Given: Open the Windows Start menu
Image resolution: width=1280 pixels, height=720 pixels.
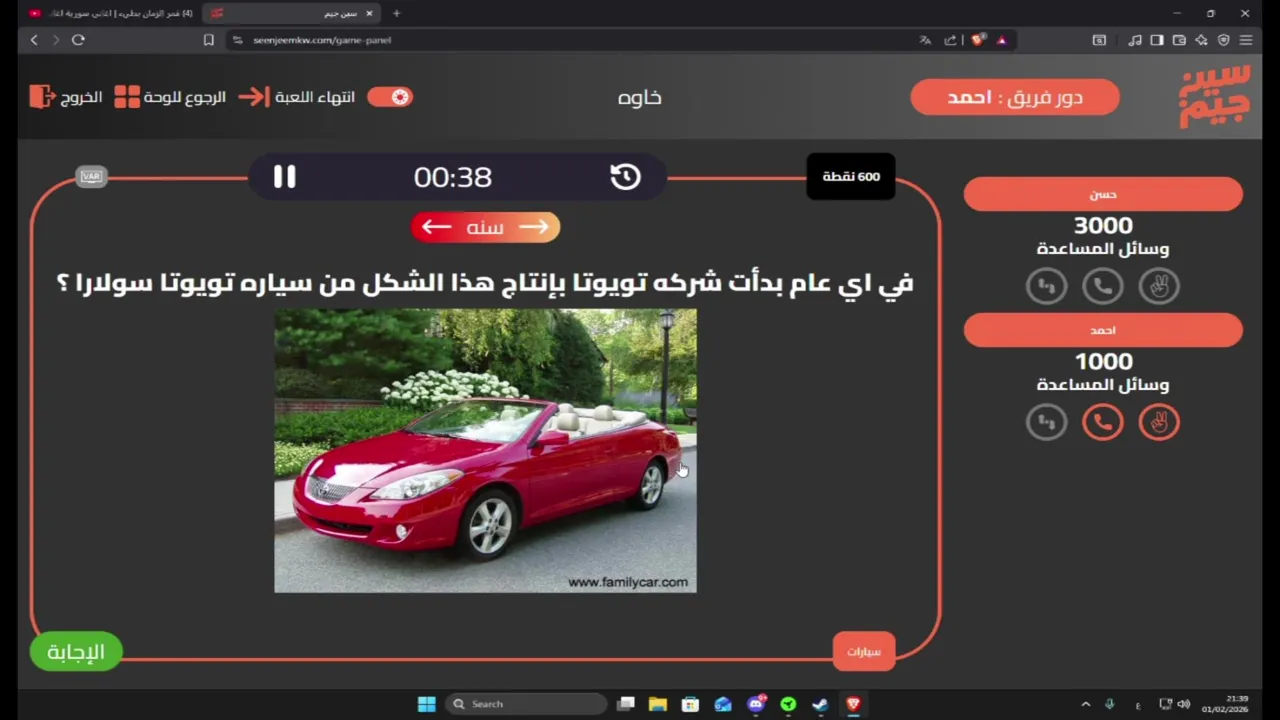Looking at the screenshot, I should click(x=426, y=704).
